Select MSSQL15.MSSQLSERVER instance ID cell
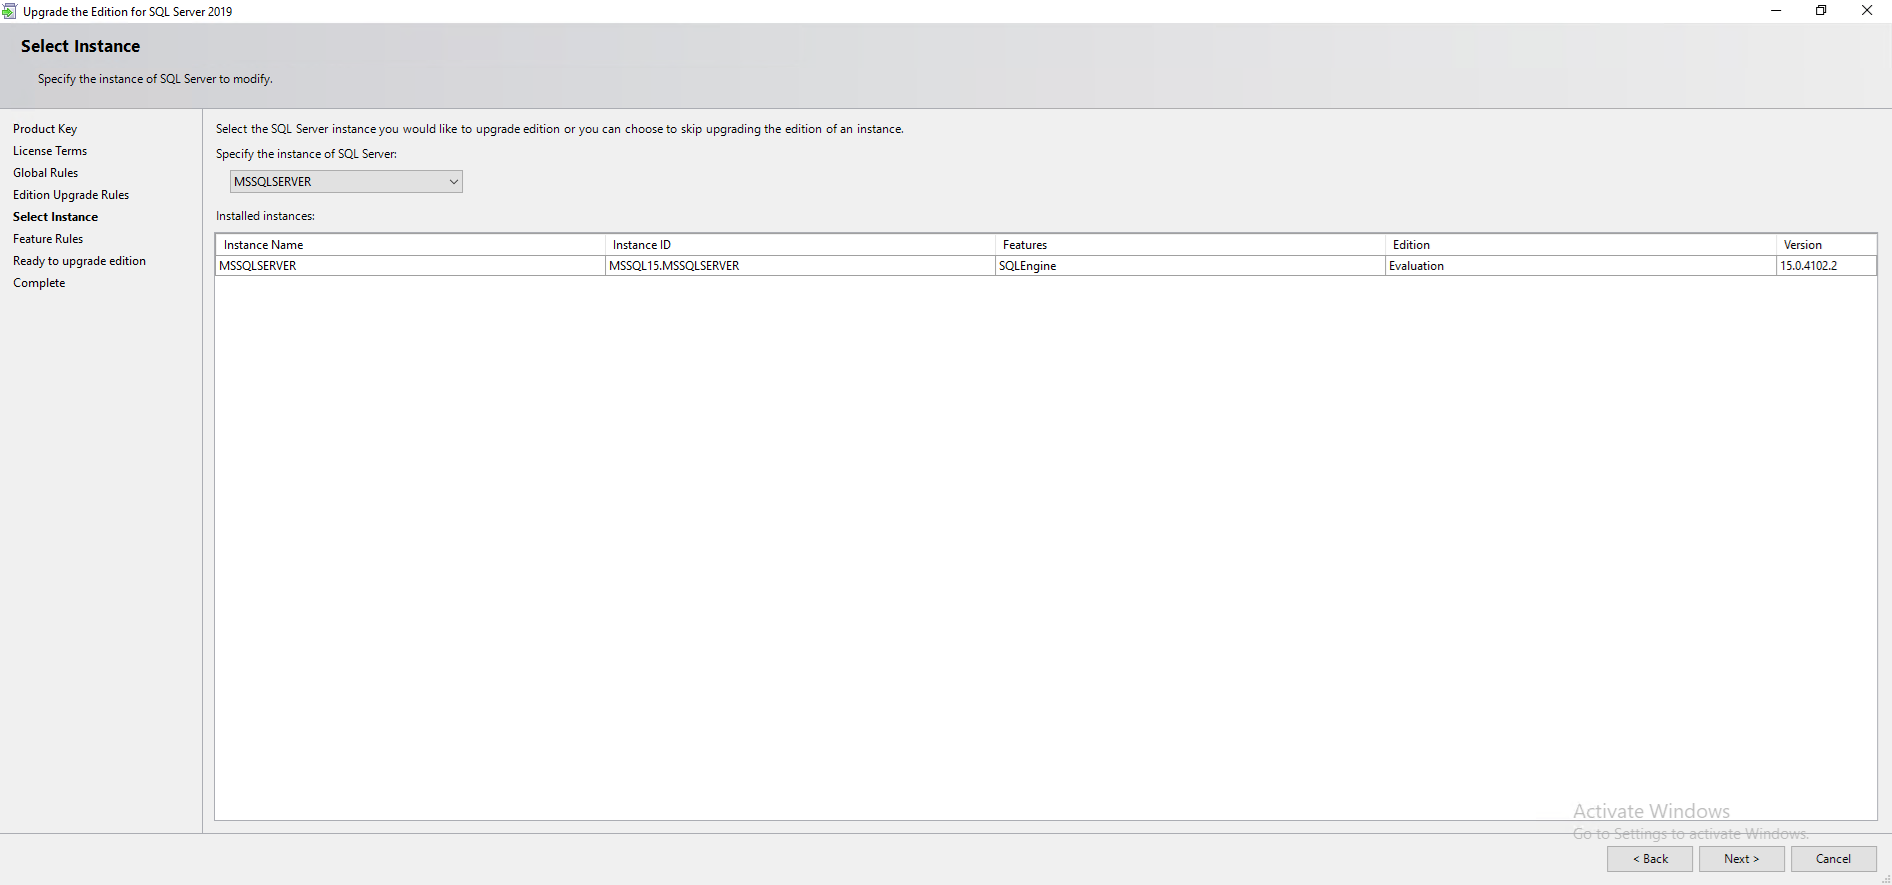Viewport: 1892px width, 885px height. (x=800, y=266)
